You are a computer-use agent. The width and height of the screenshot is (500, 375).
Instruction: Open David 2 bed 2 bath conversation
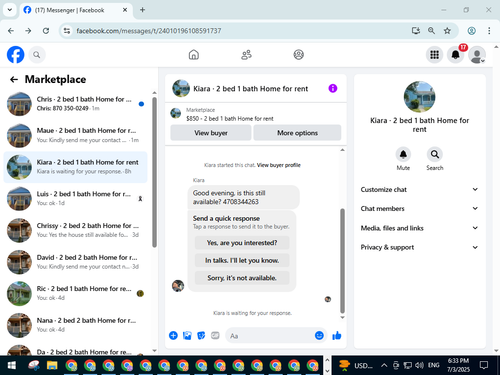pos(75,262)
